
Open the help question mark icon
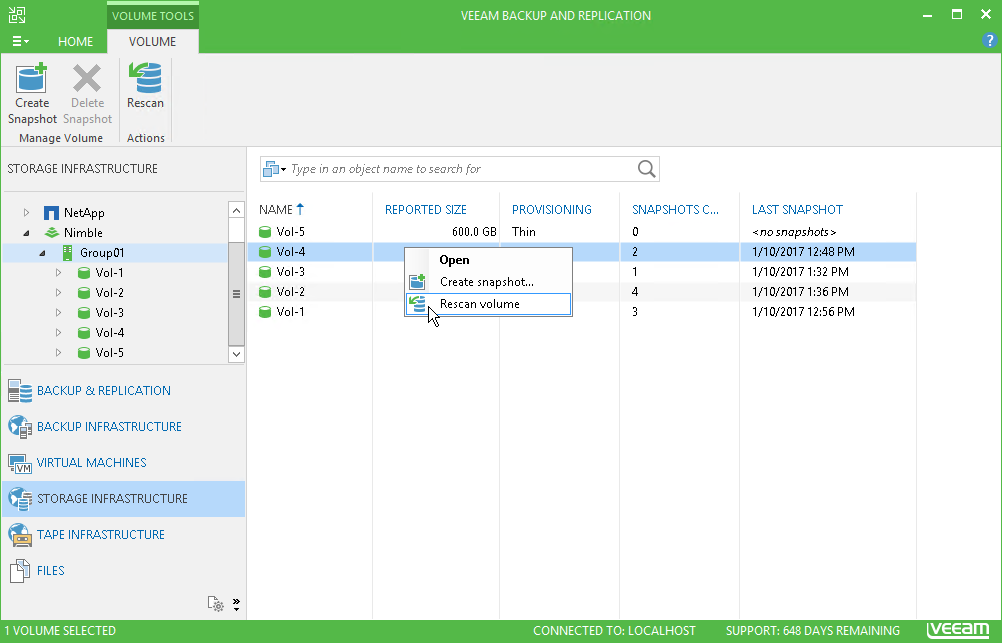click(989, 40)
